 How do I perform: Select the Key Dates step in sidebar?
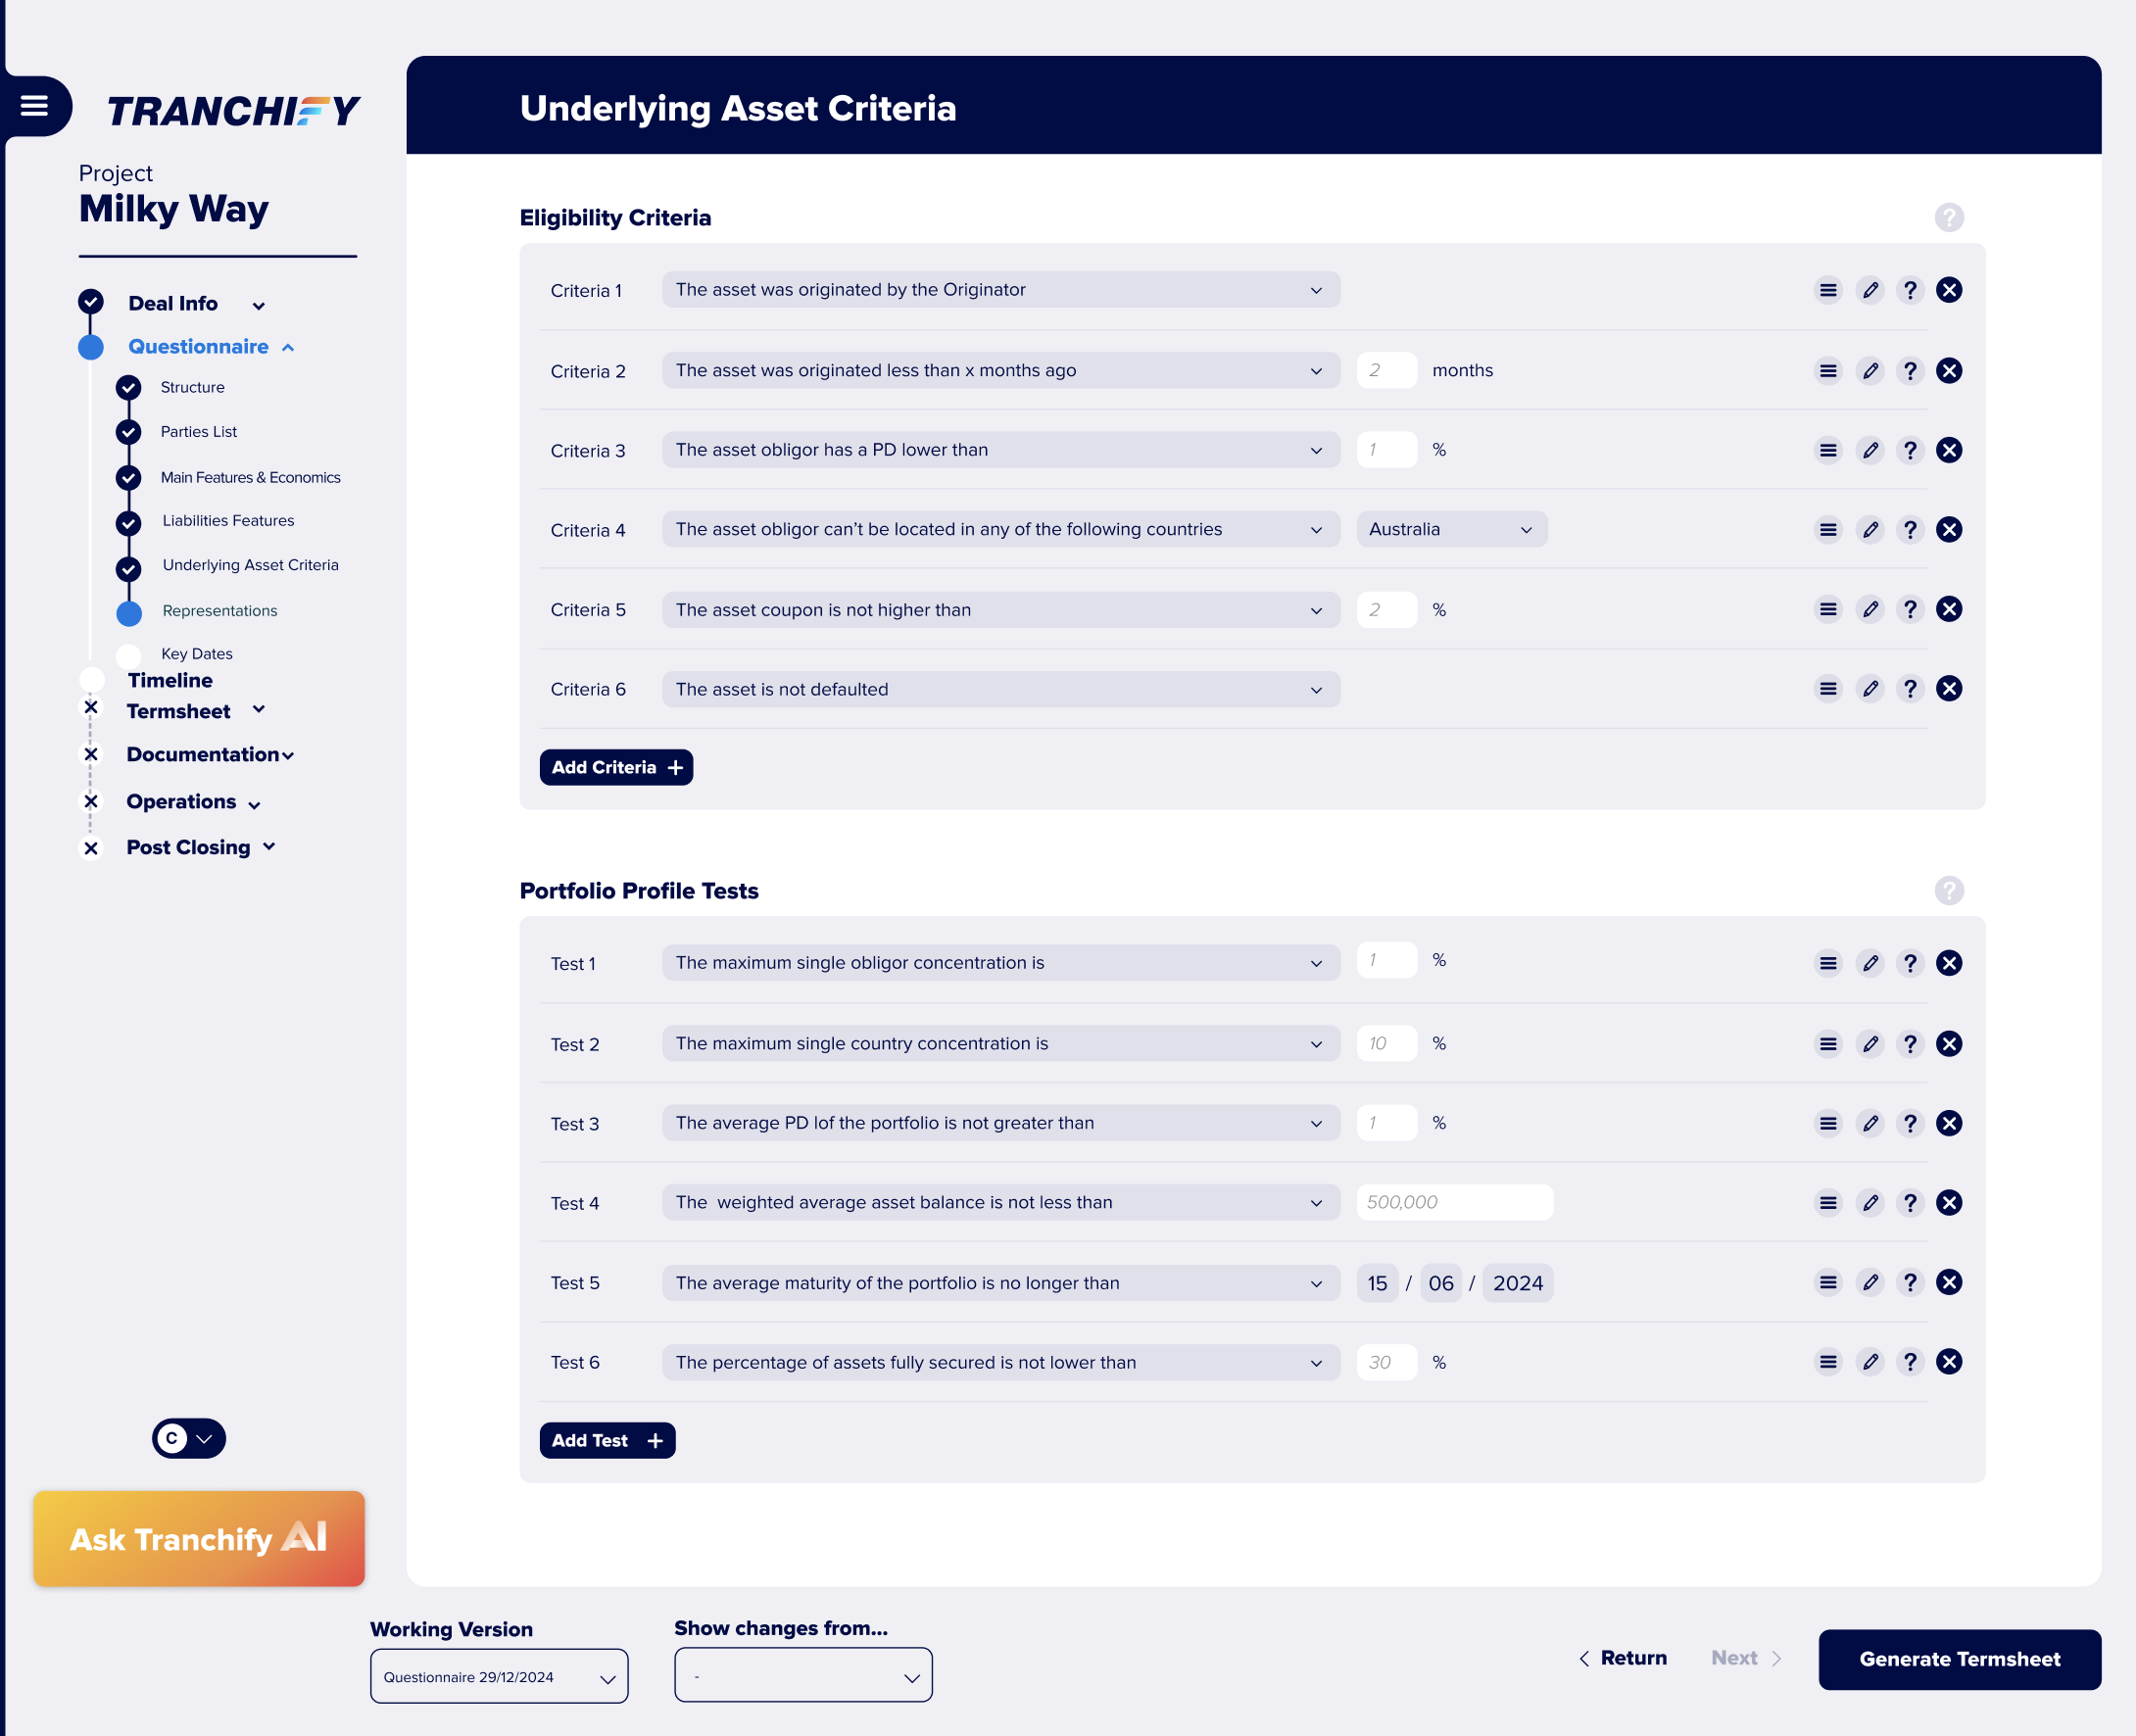coord(196,654)
